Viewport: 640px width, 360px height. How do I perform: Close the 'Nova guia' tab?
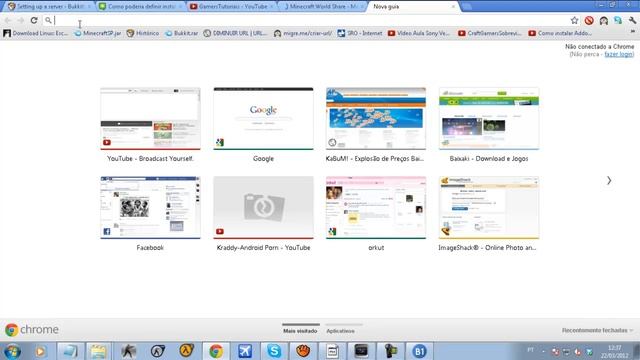click(x=453, y=7)
